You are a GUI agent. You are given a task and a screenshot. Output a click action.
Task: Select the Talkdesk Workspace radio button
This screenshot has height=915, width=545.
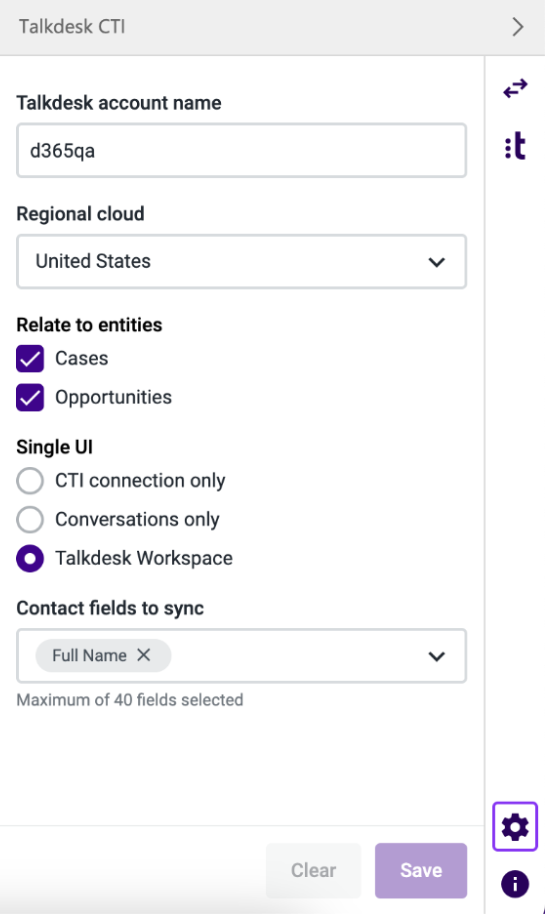pos(30,558)
